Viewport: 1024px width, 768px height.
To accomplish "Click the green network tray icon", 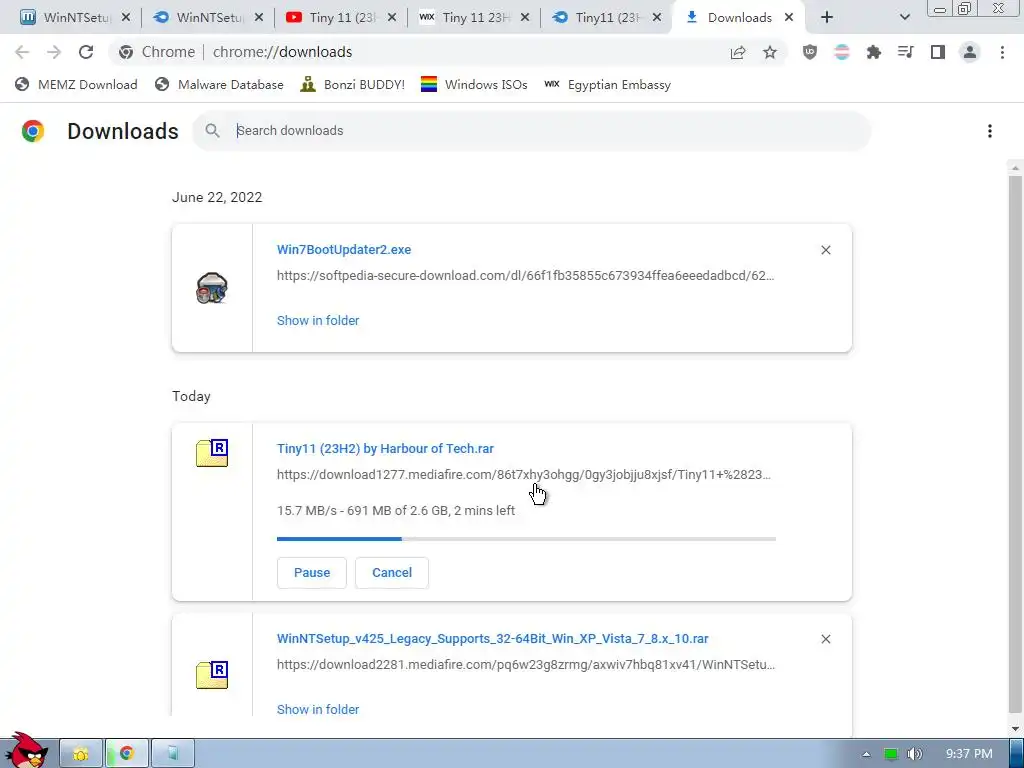I will (891, 754).
